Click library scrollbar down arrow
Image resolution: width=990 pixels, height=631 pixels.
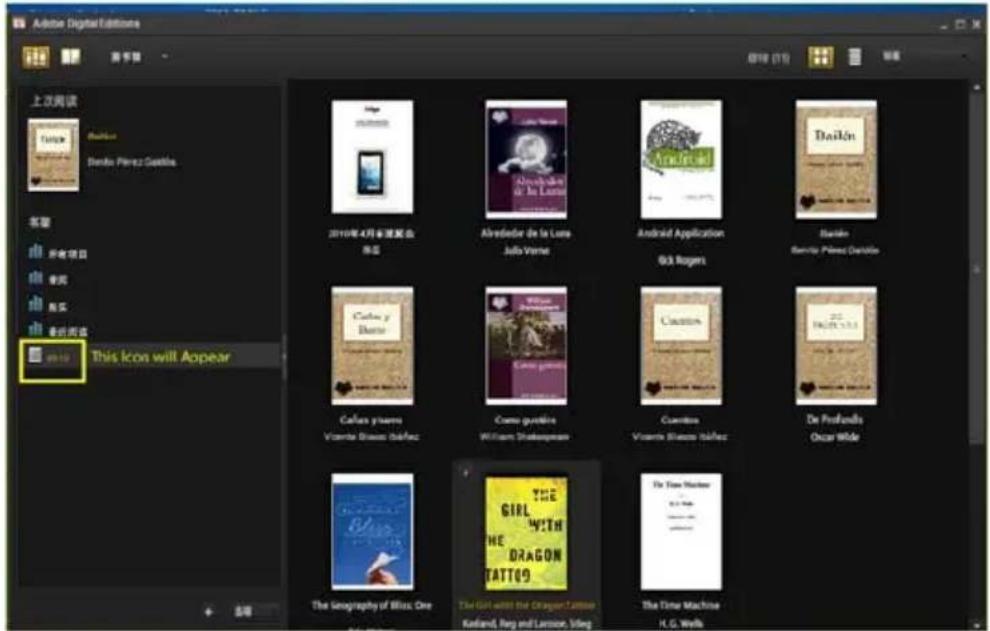coord(977,623)
